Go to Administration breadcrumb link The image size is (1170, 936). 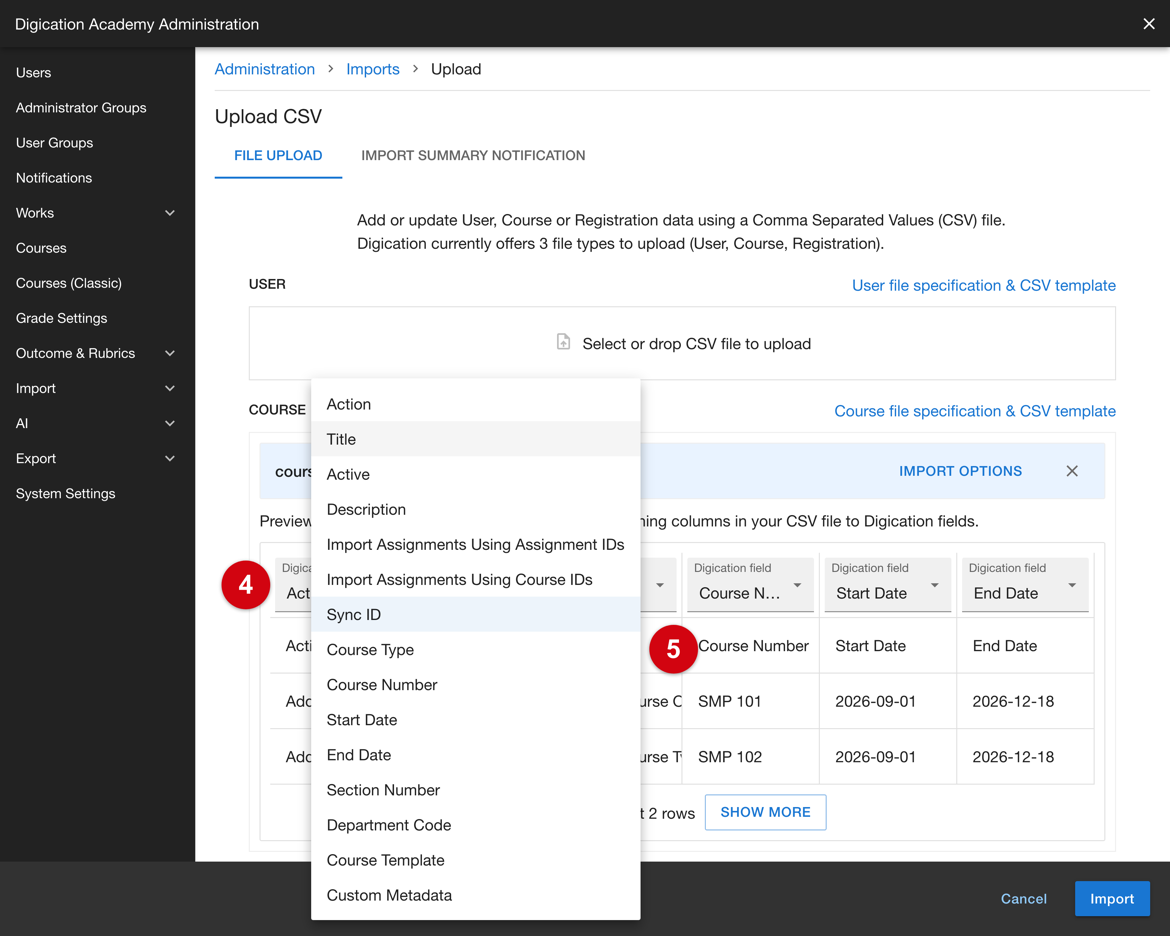point(265,69)
